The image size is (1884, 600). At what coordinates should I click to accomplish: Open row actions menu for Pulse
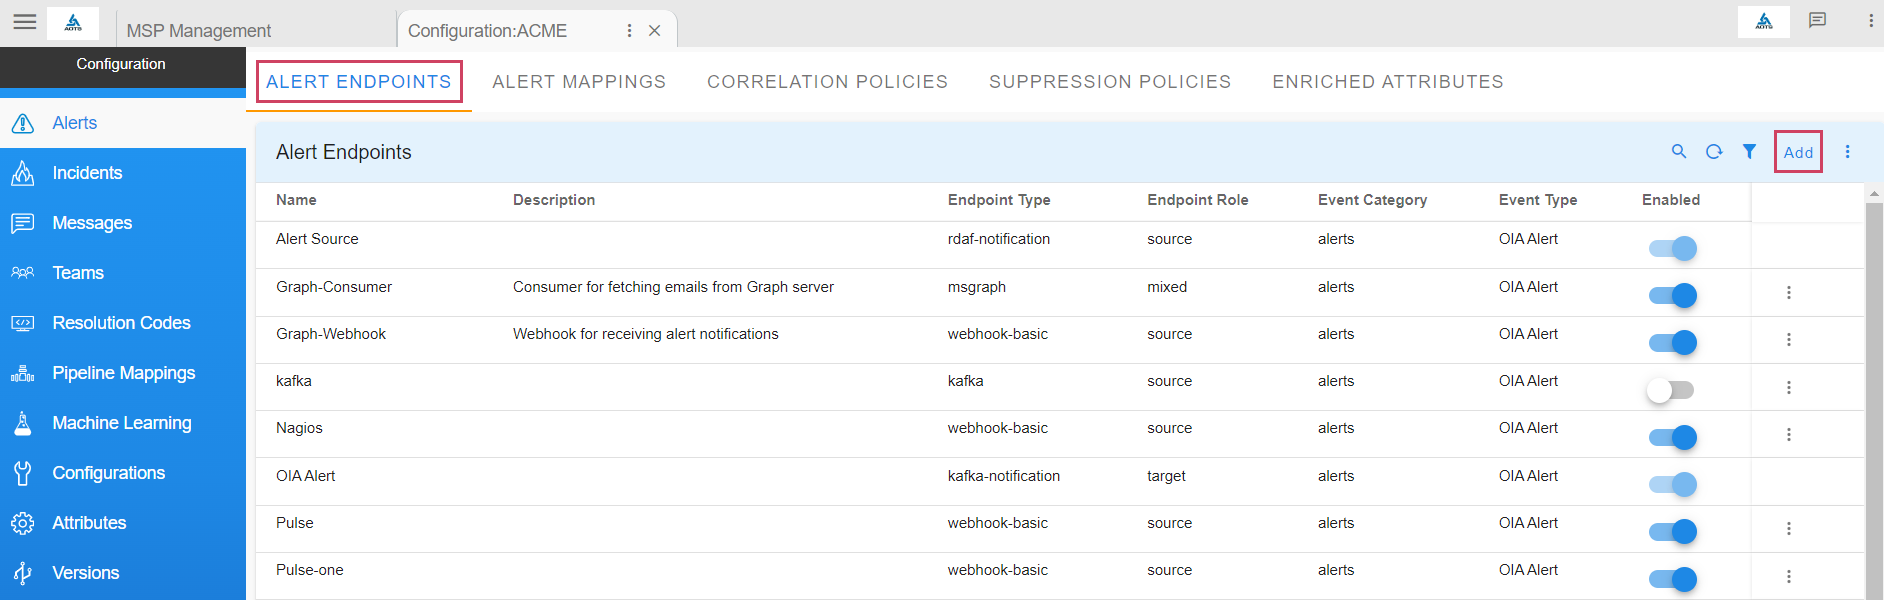(1789, 529)
